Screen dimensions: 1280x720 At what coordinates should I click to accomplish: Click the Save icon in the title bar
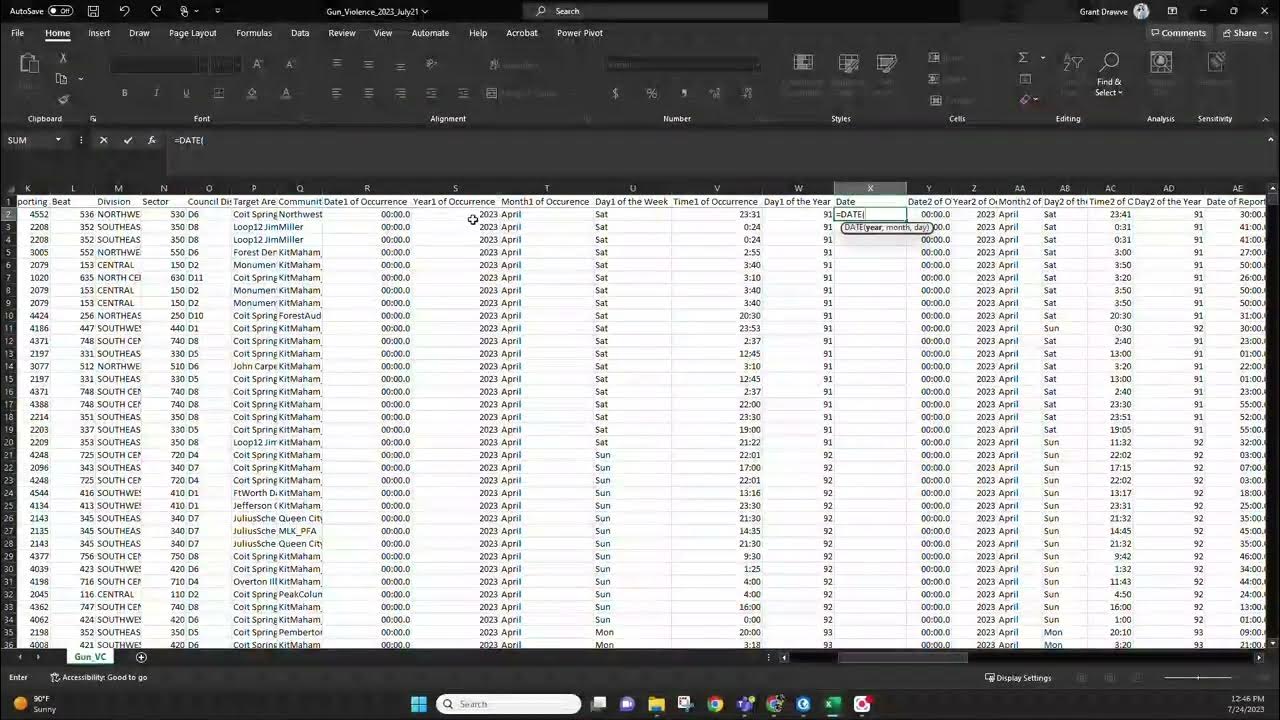93,11
